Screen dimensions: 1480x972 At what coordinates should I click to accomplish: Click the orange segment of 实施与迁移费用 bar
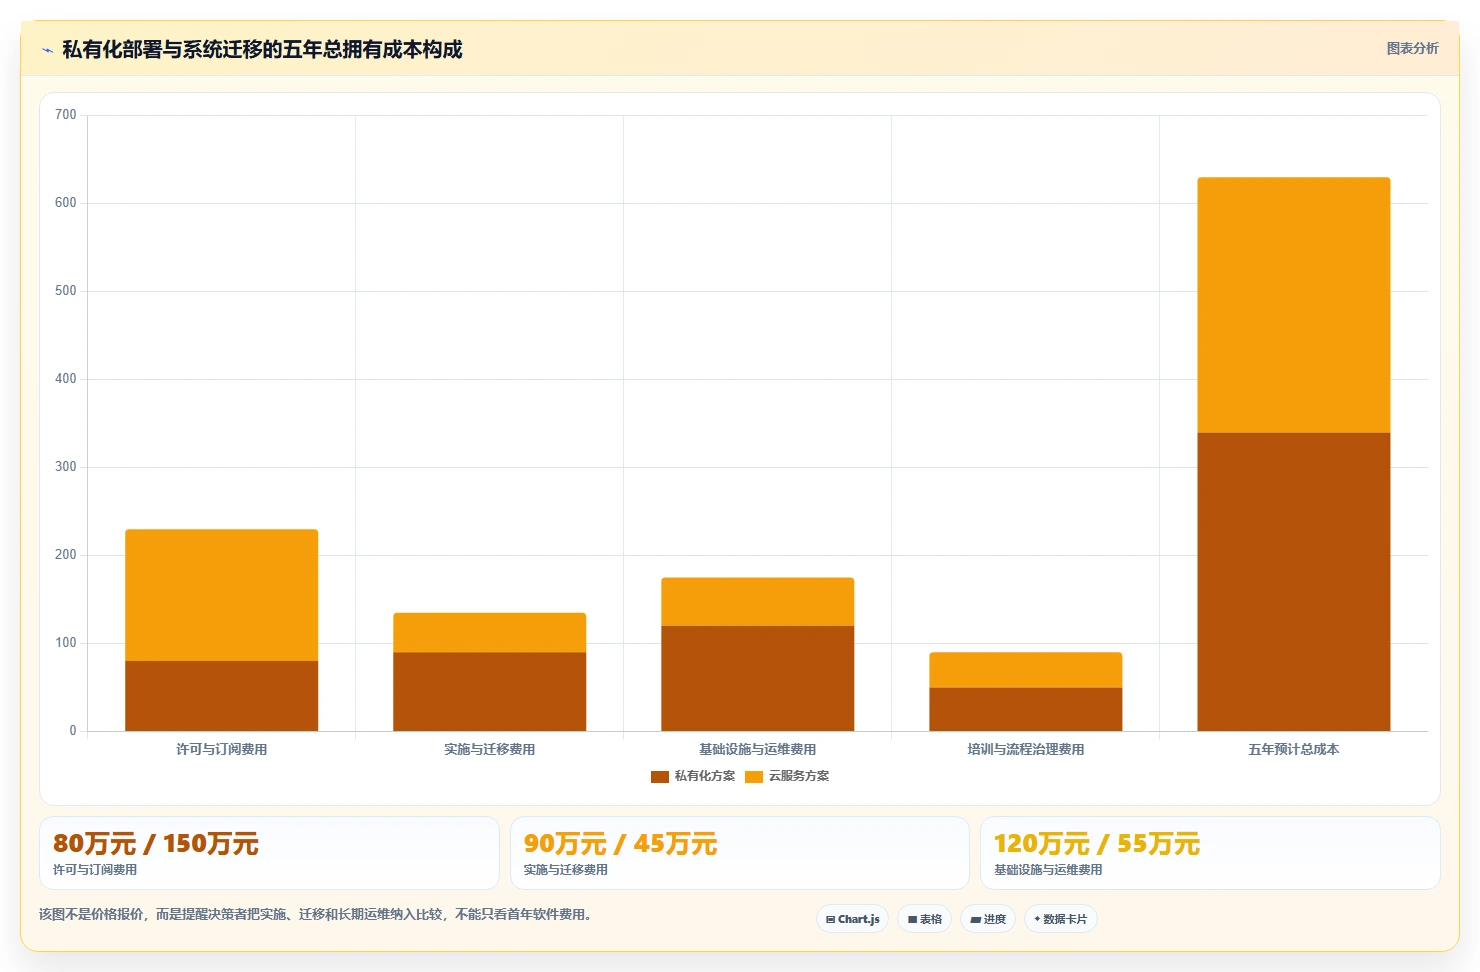point(490,633)
